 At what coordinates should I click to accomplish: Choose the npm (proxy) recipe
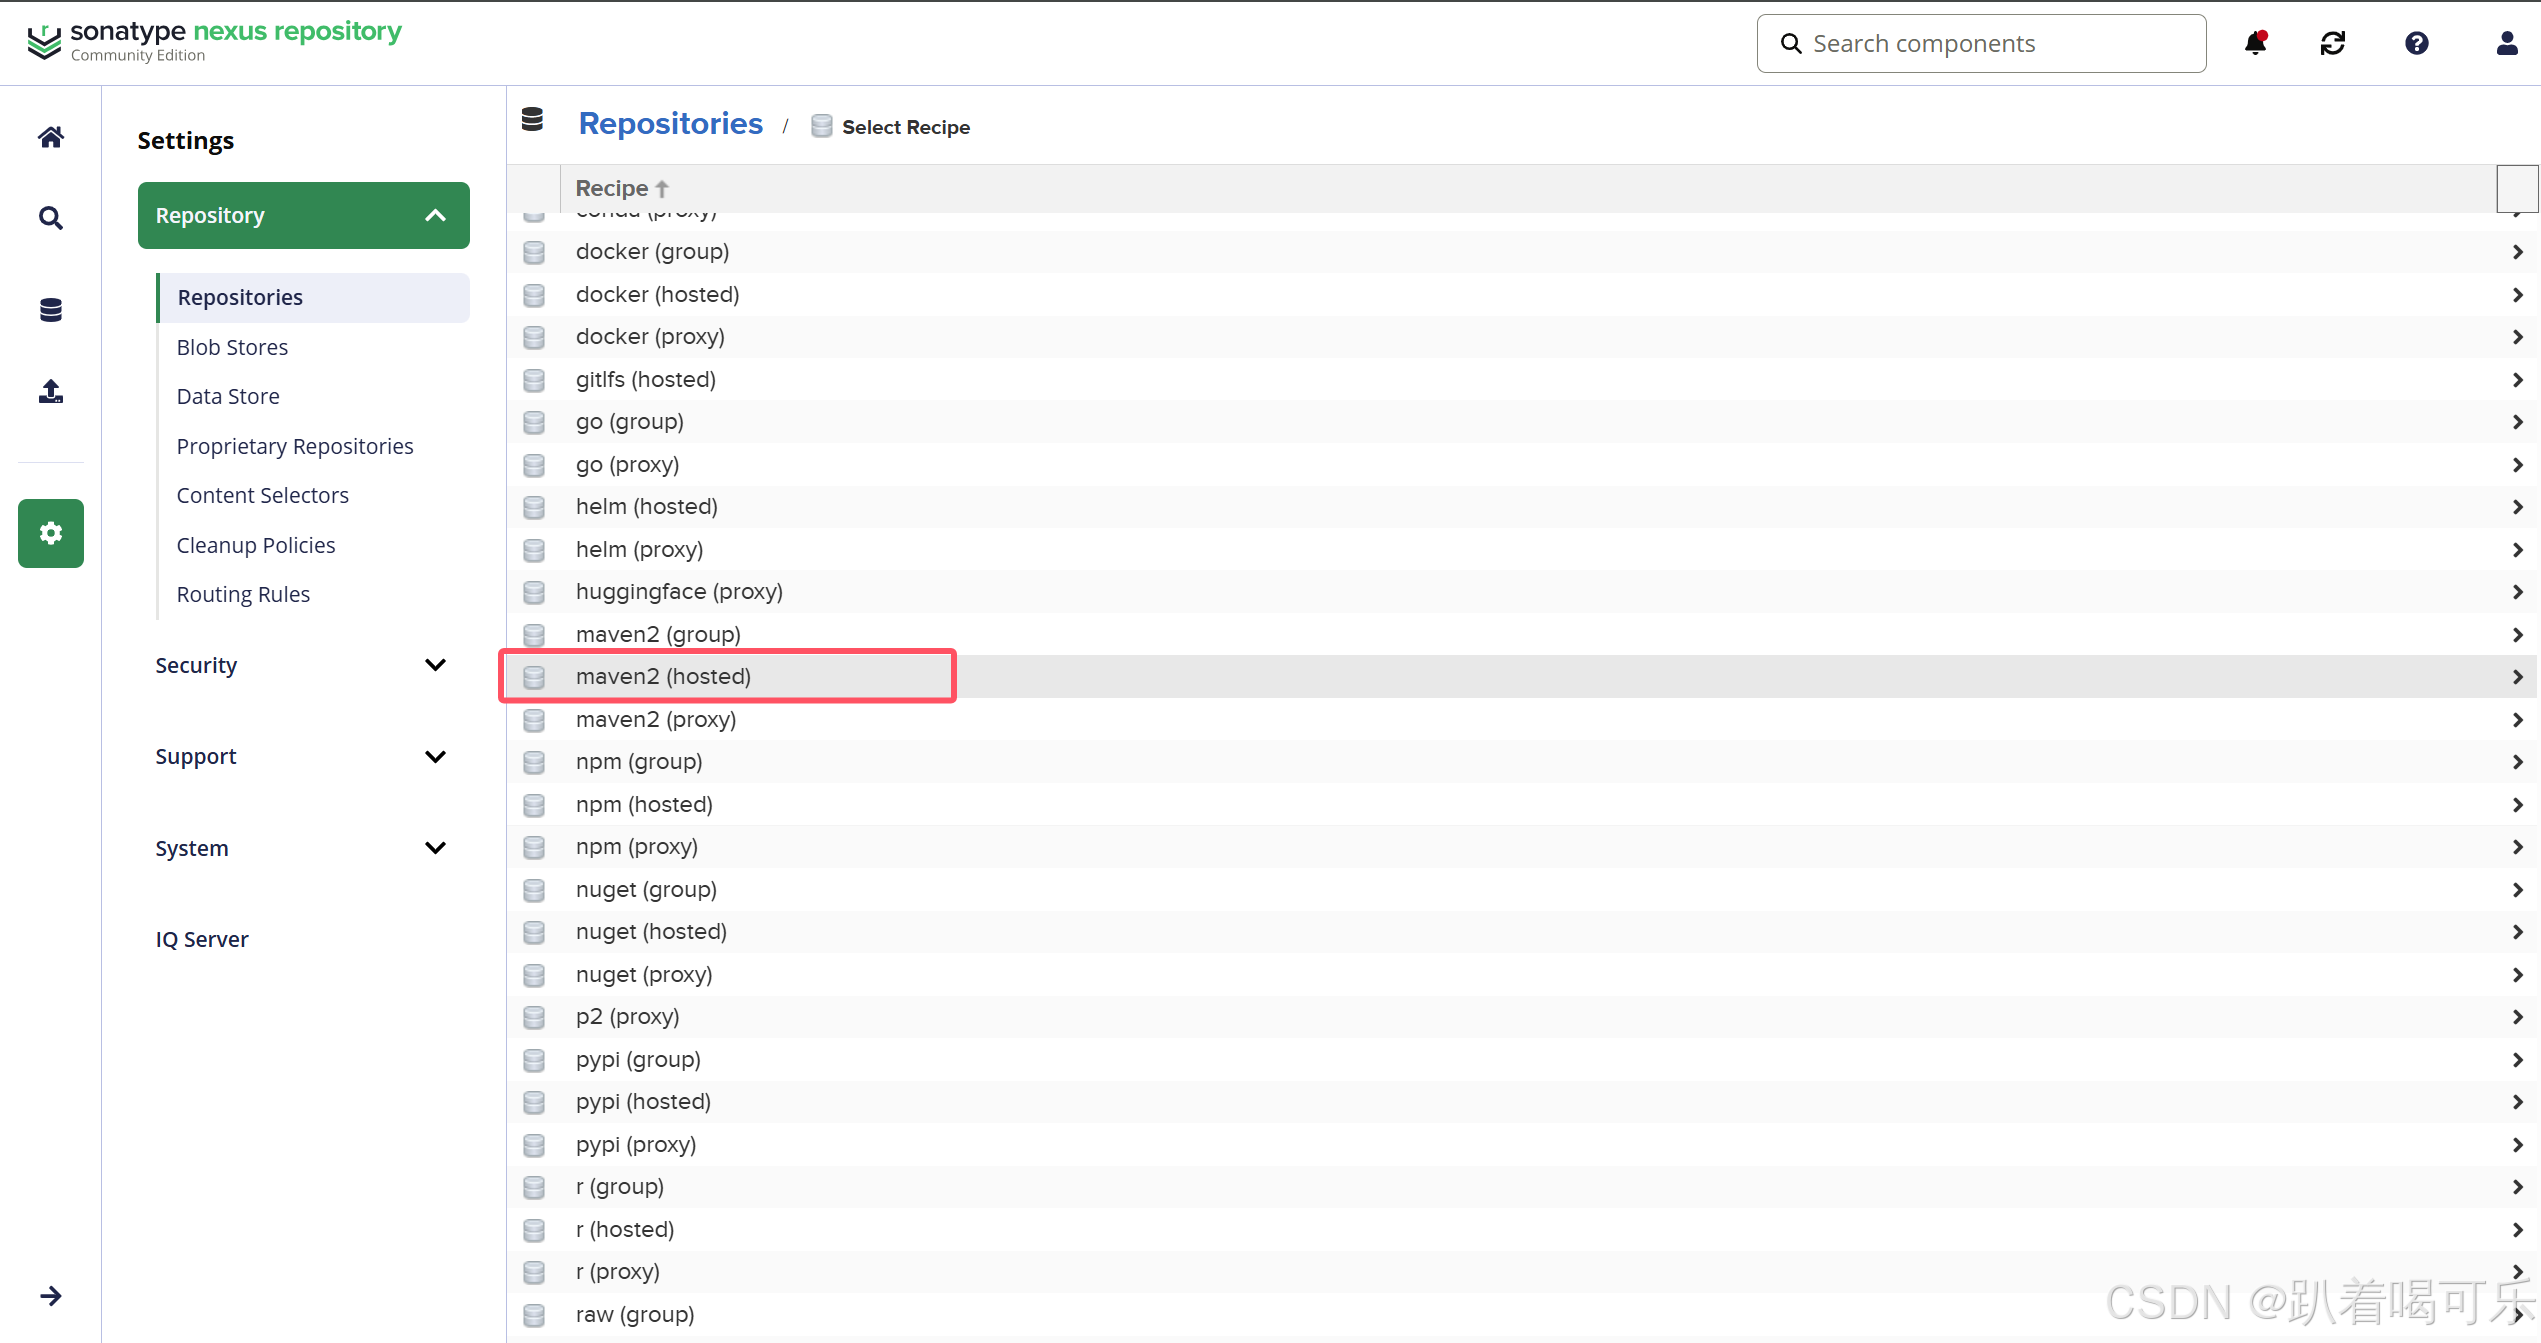(x=1522, y=847)
